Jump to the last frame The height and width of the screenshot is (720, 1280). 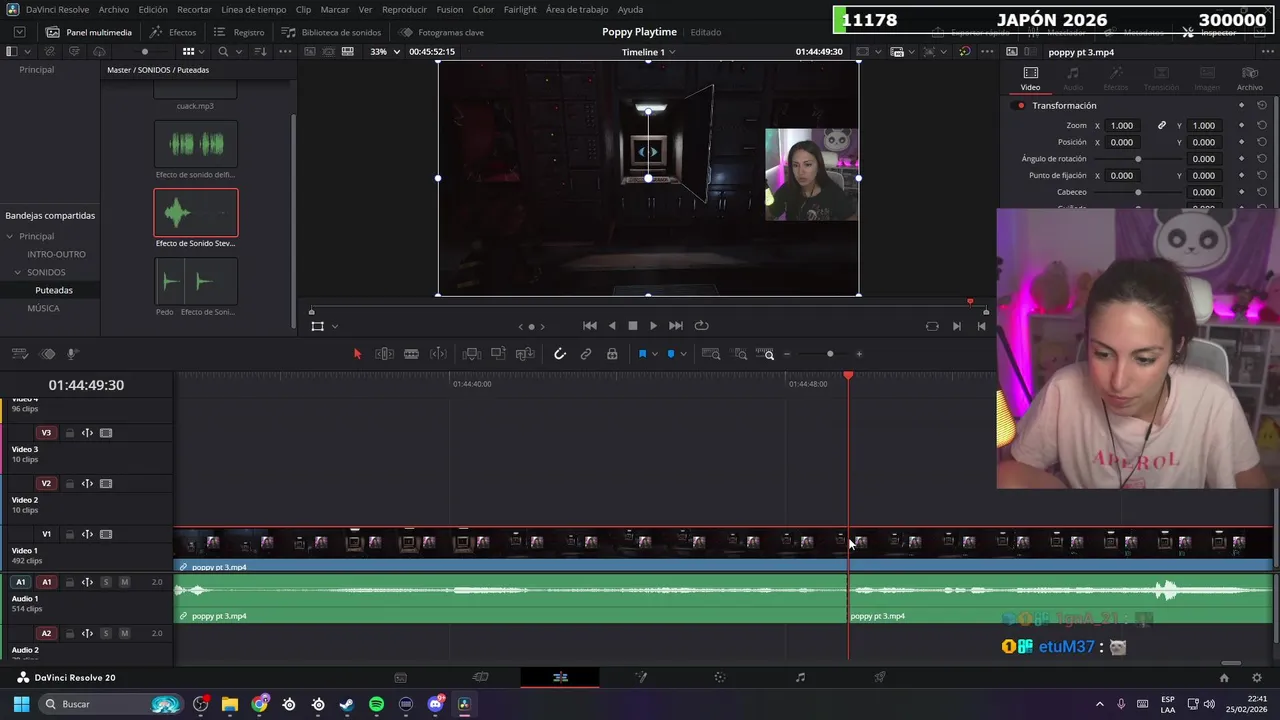click(676, 326)
